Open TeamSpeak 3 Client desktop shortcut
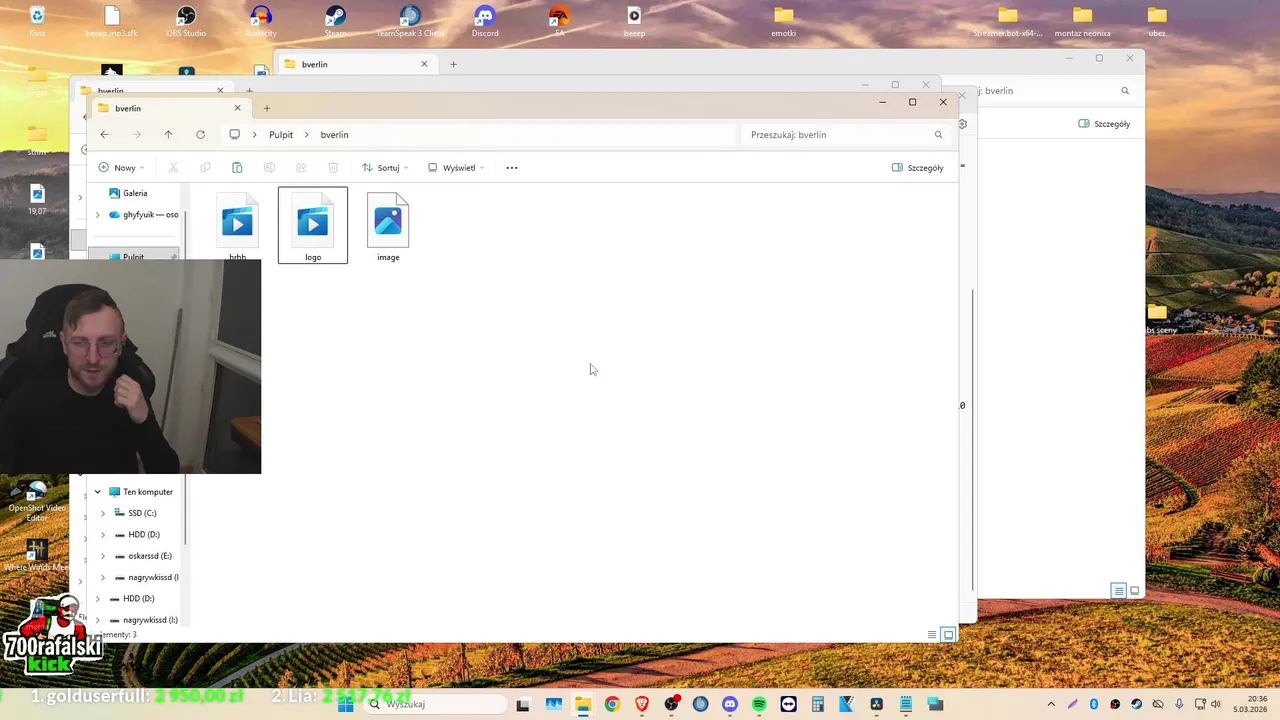The width and height of the screenshot is (1280, 720). click(410, 21)
